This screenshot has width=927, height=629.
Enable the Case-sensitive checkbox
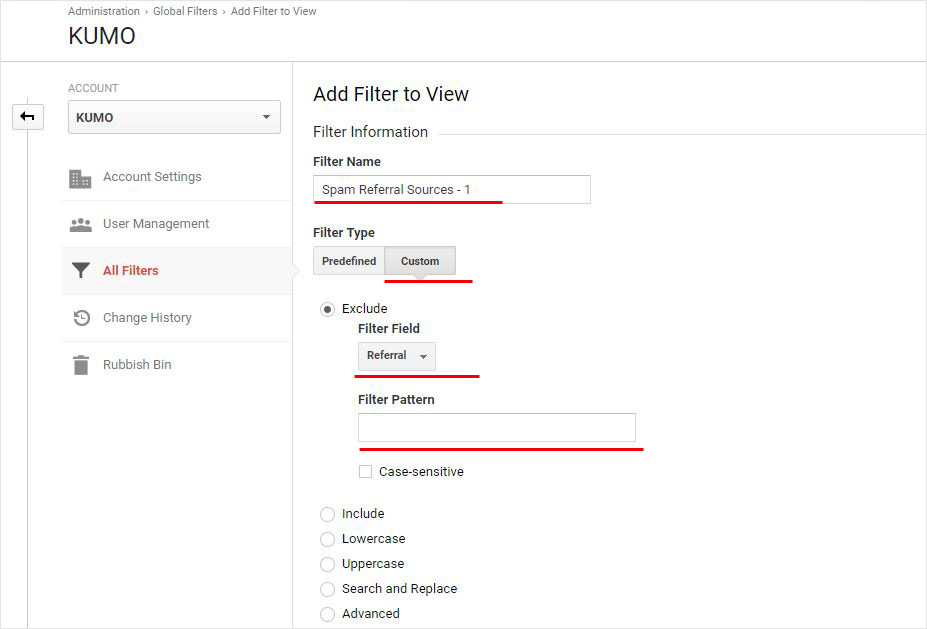(x=365, y=471)
